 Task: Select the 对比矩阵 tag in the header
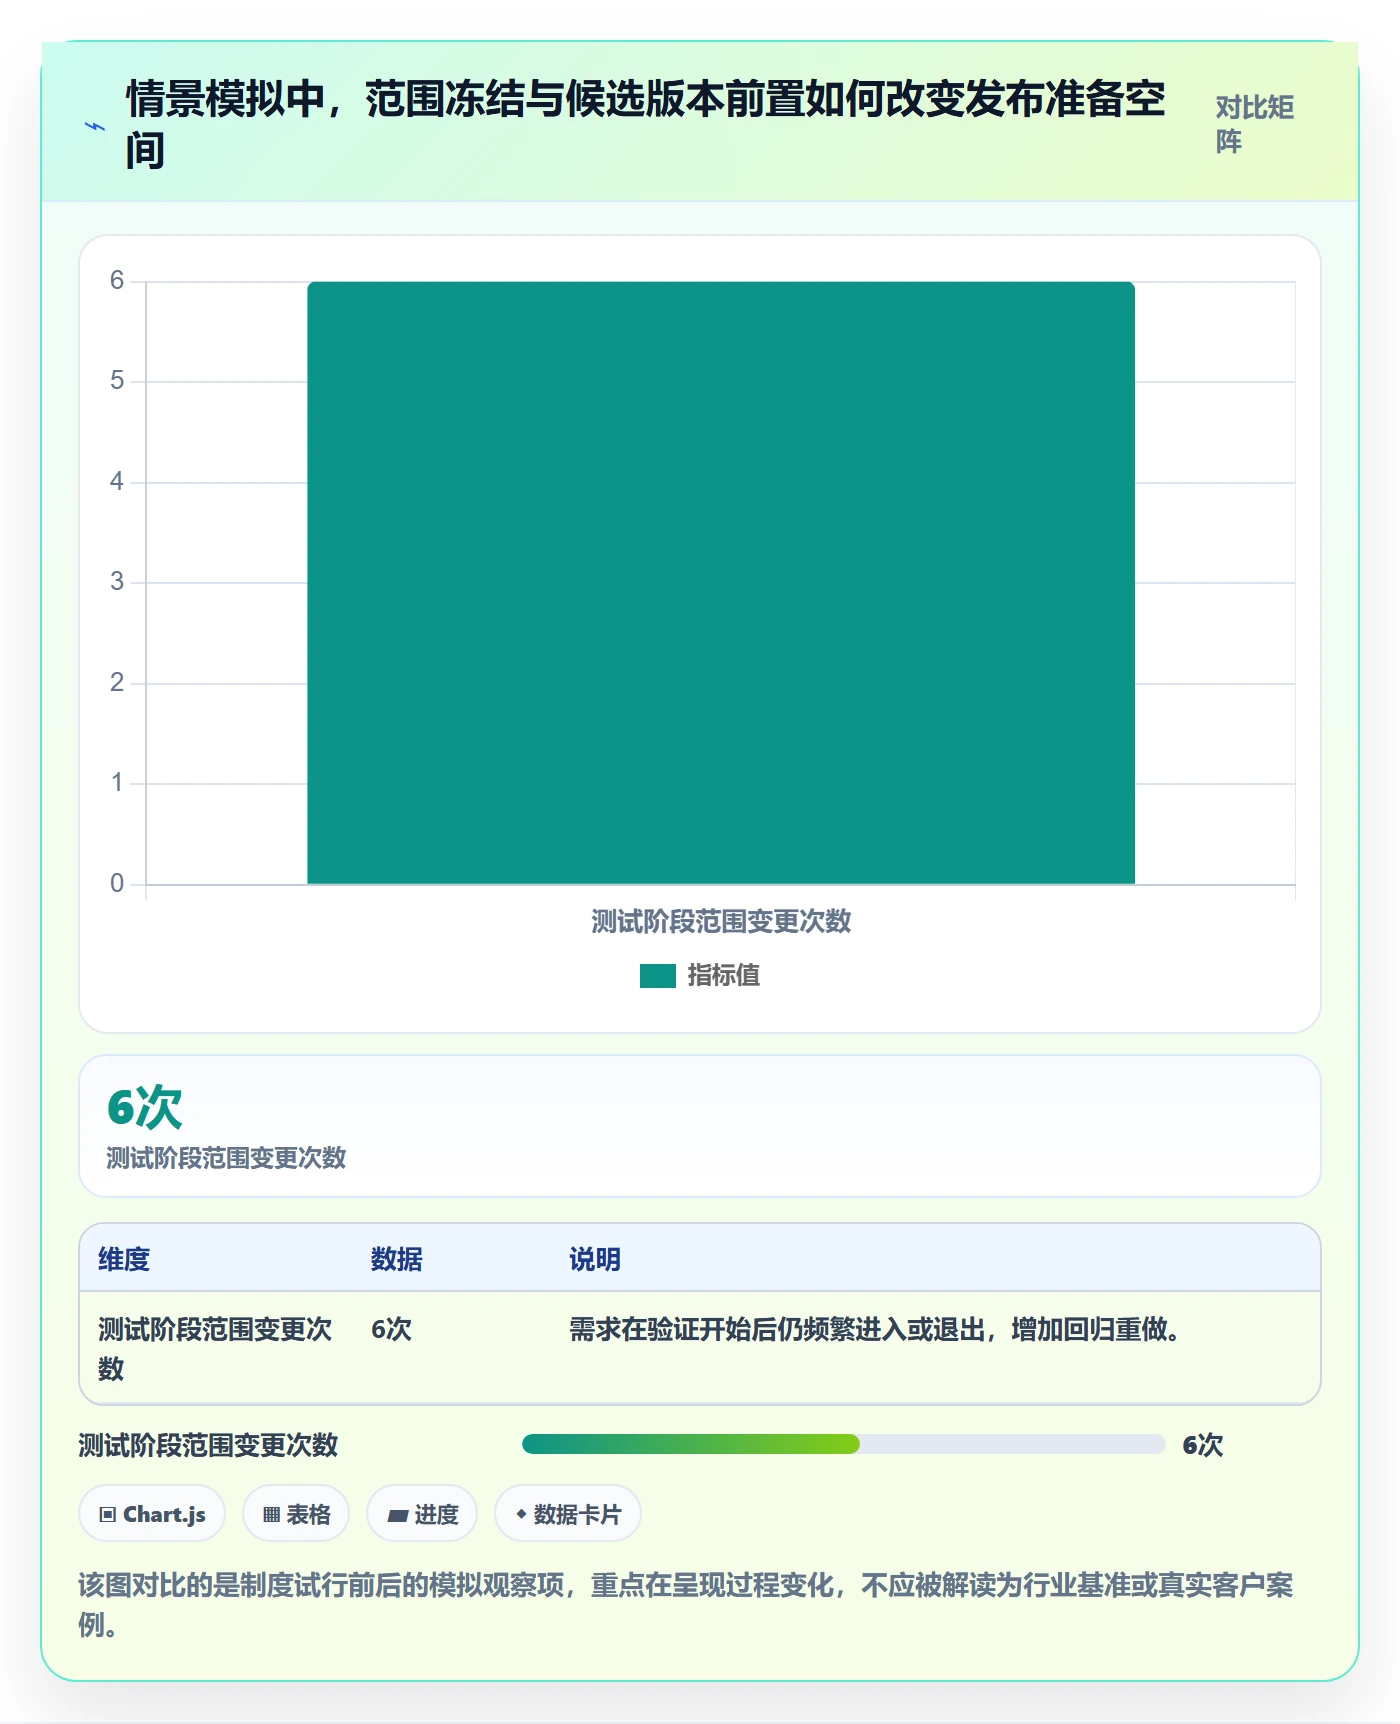1255,124
